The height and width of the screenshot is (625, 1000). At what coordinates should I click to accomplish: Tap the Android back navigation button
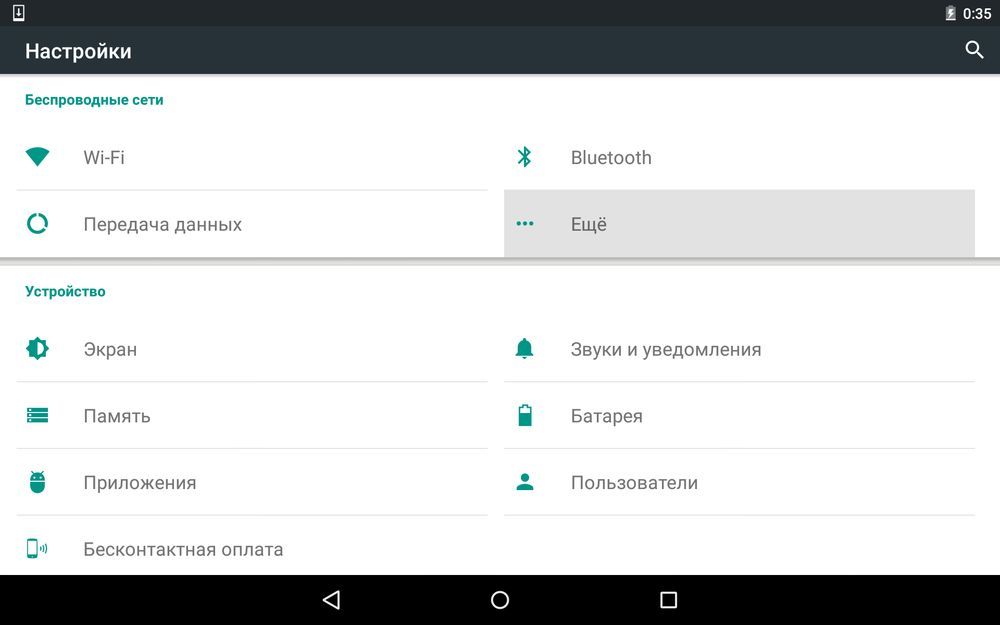(x=332, y=599)
